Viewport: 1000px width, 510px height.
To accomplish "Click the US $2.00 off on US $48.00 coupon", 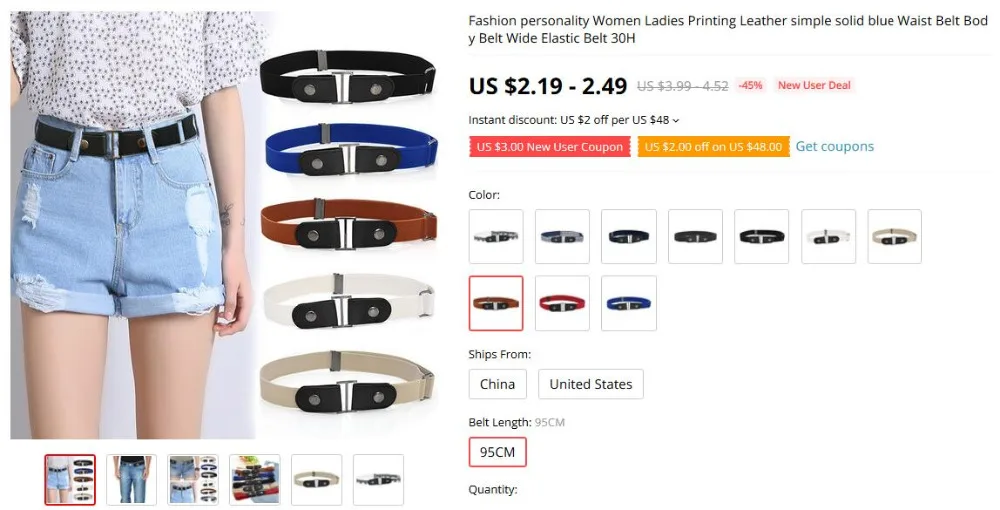I will click(713, 147).
